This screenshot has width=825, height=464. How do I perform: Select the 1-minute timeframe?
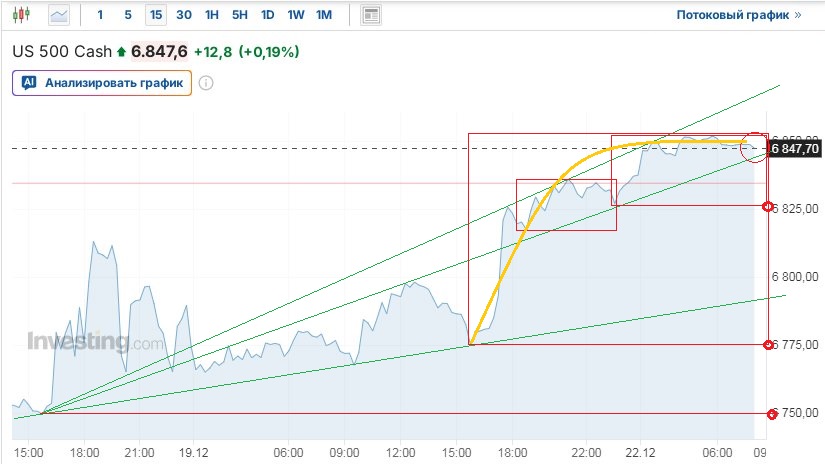point(100,15)
